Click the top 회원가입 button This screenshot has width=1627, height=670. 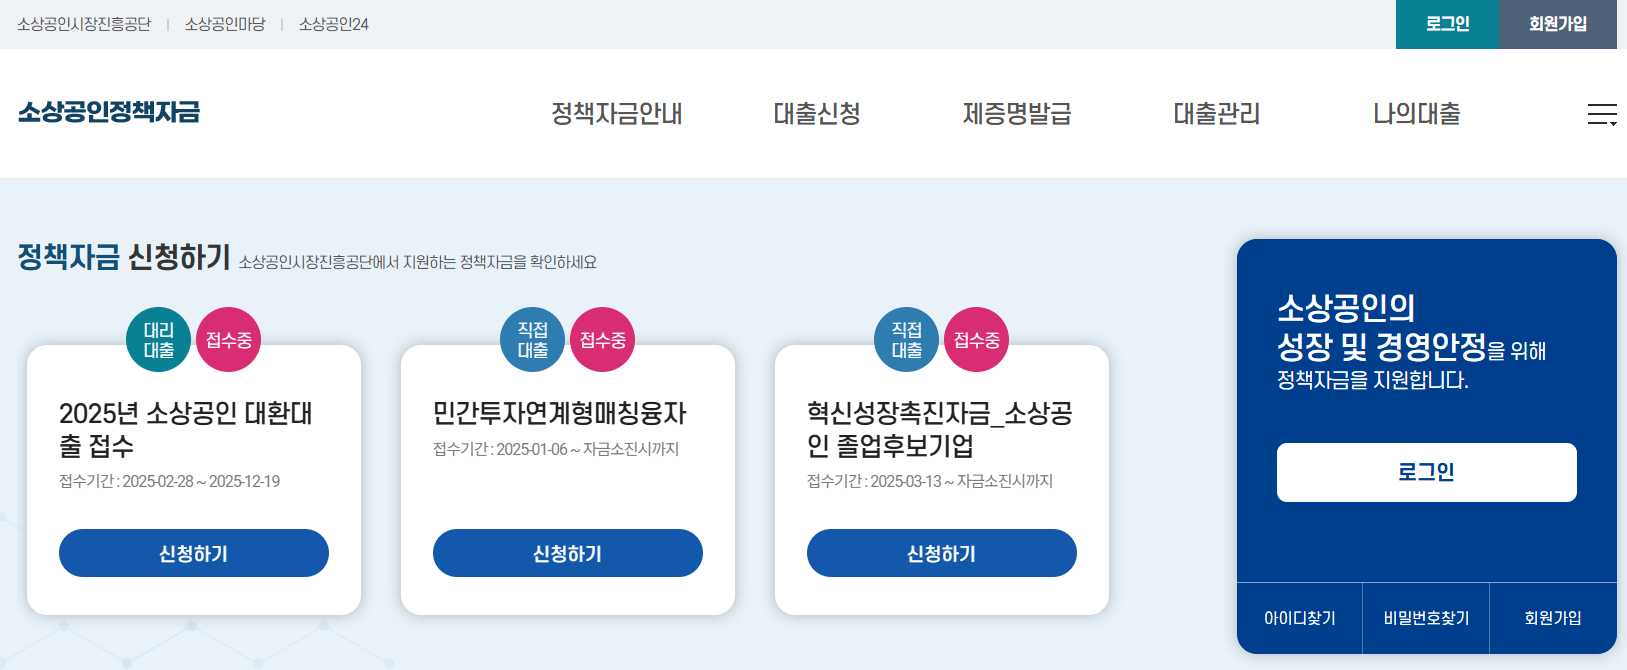pos(1558,24)
